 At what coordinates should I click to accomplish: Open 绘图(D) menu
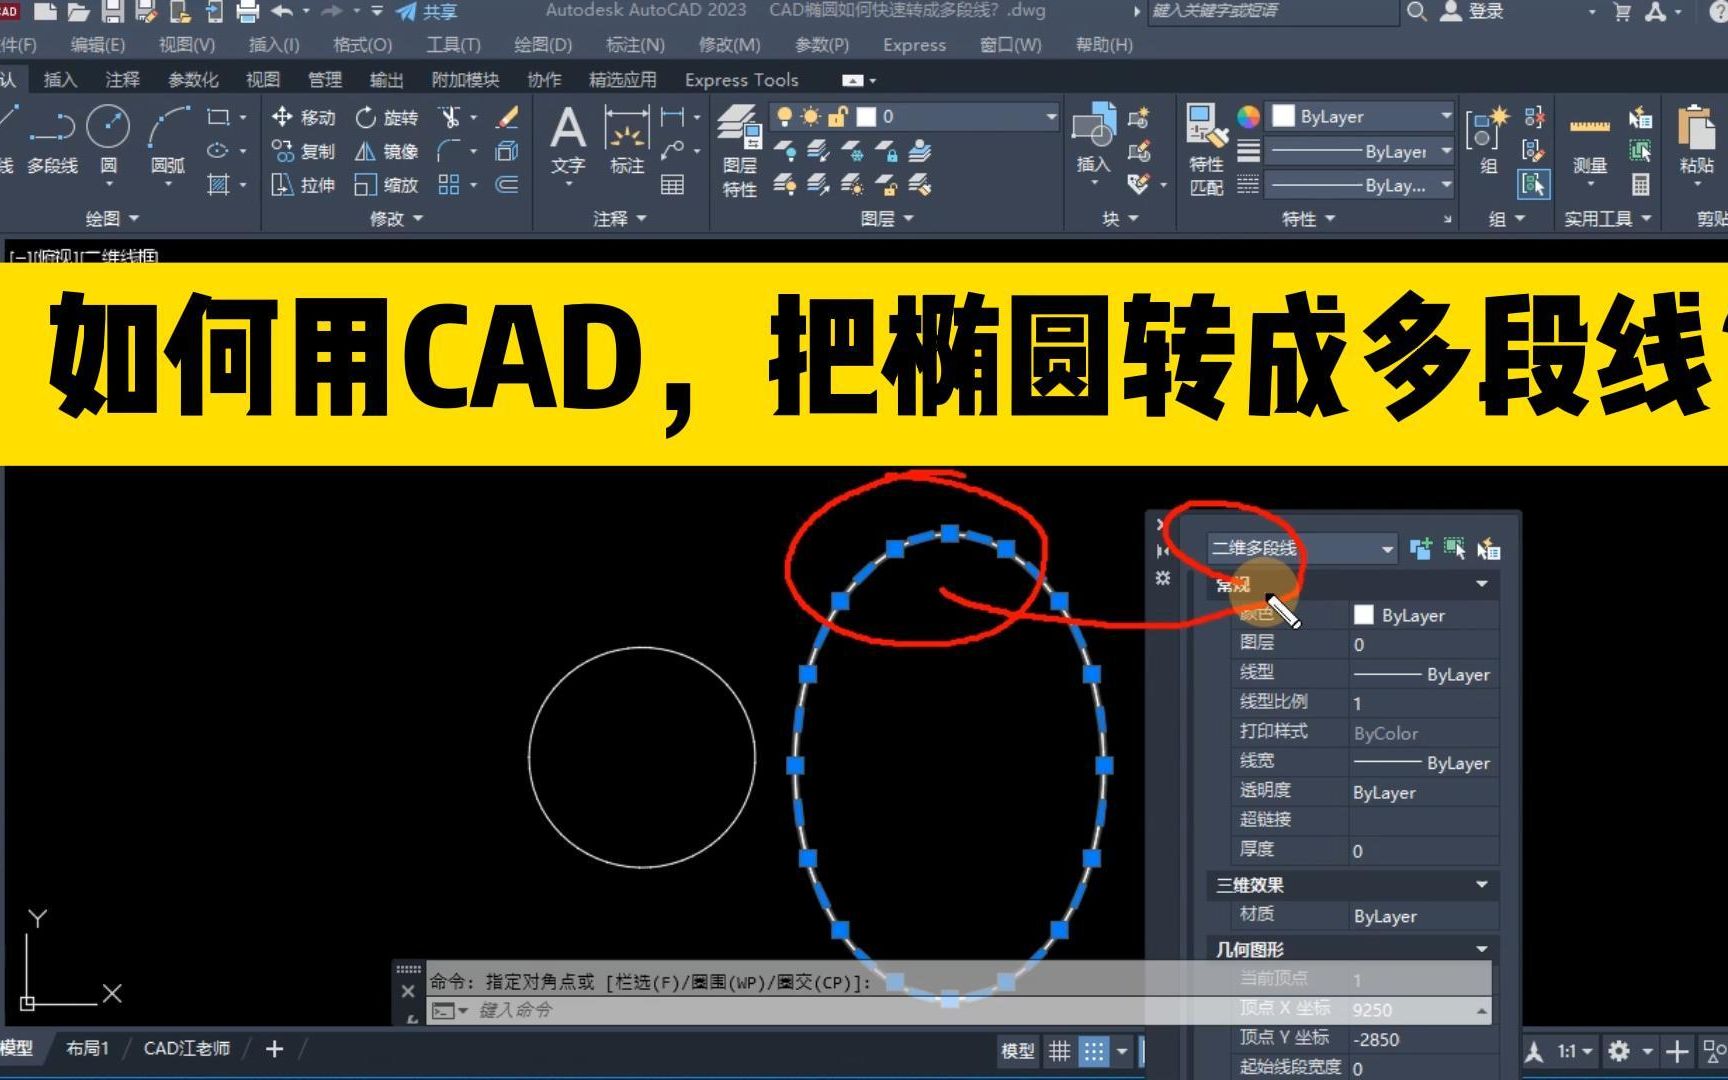pyautogui.click(x=543, y=45)
